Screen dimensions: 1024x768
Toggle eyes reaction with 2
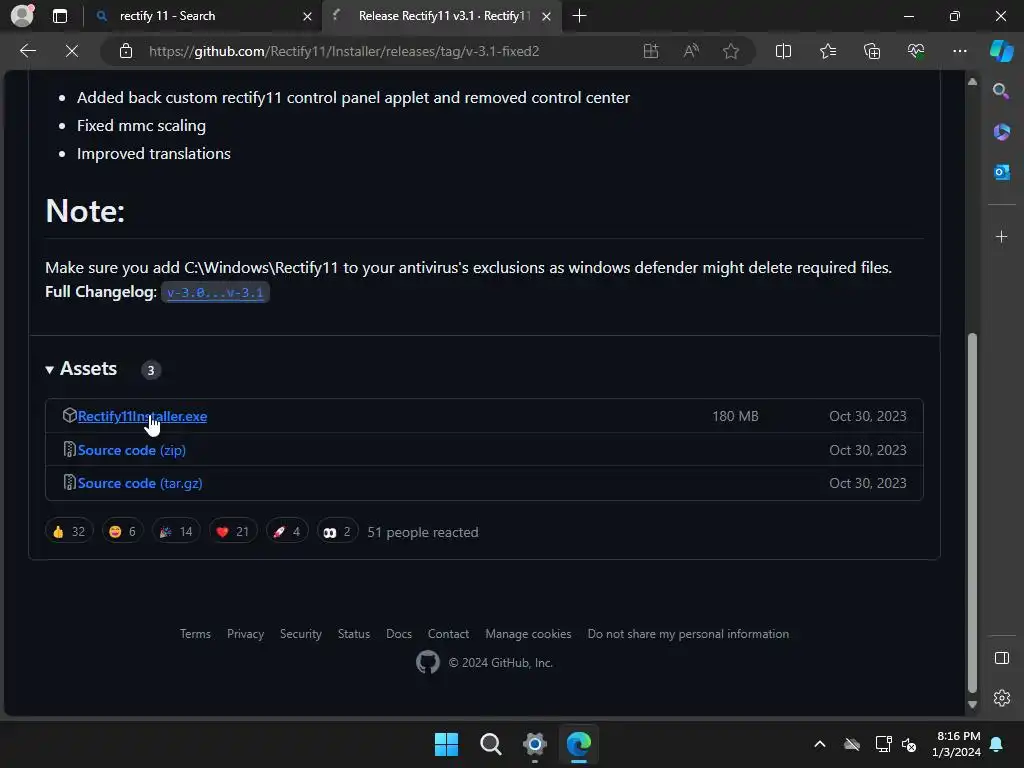(x=337, y=532)
